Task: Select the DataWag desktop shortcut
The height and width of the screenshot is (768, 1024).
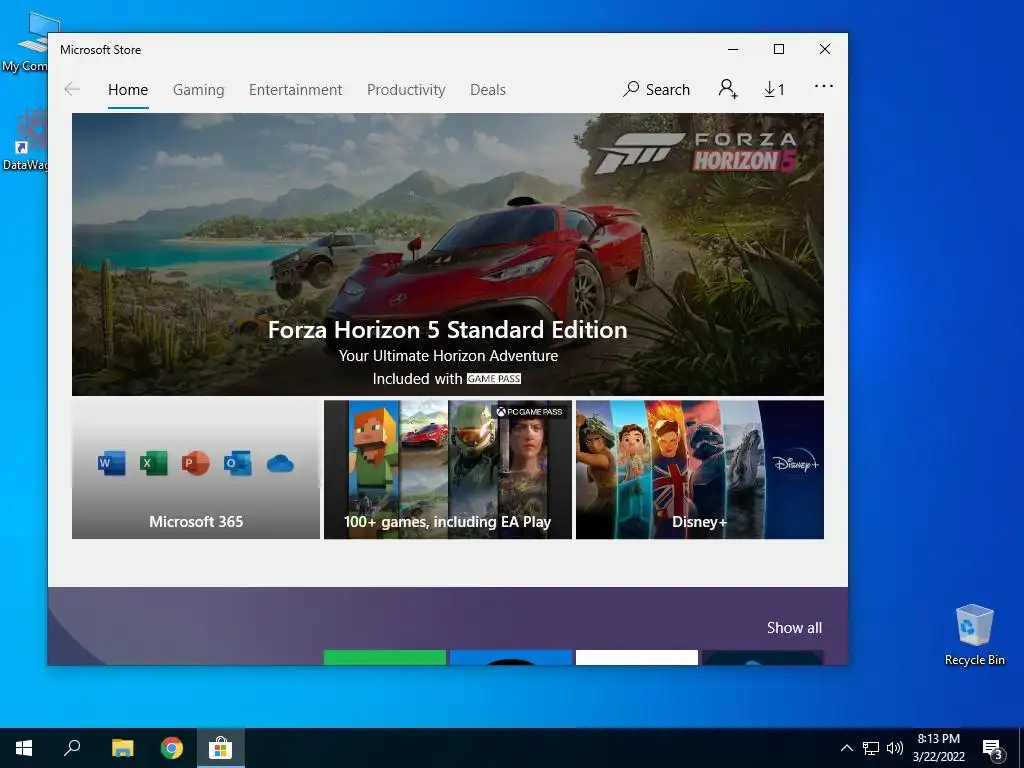Action: [25, 140]
